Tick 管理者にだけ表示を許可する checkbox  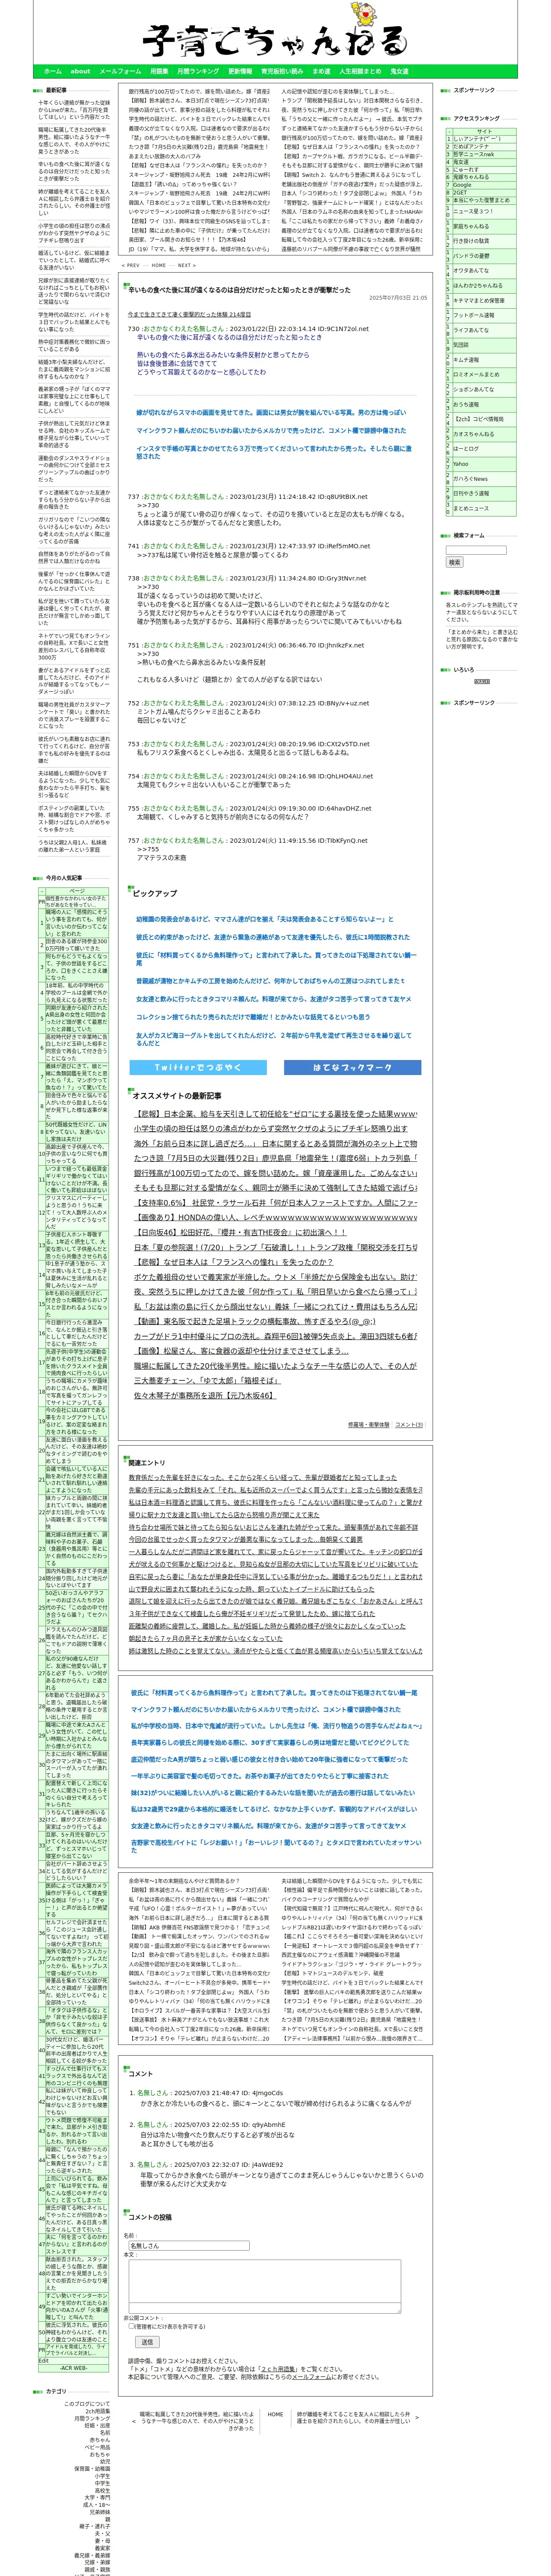coord(131,2326)
